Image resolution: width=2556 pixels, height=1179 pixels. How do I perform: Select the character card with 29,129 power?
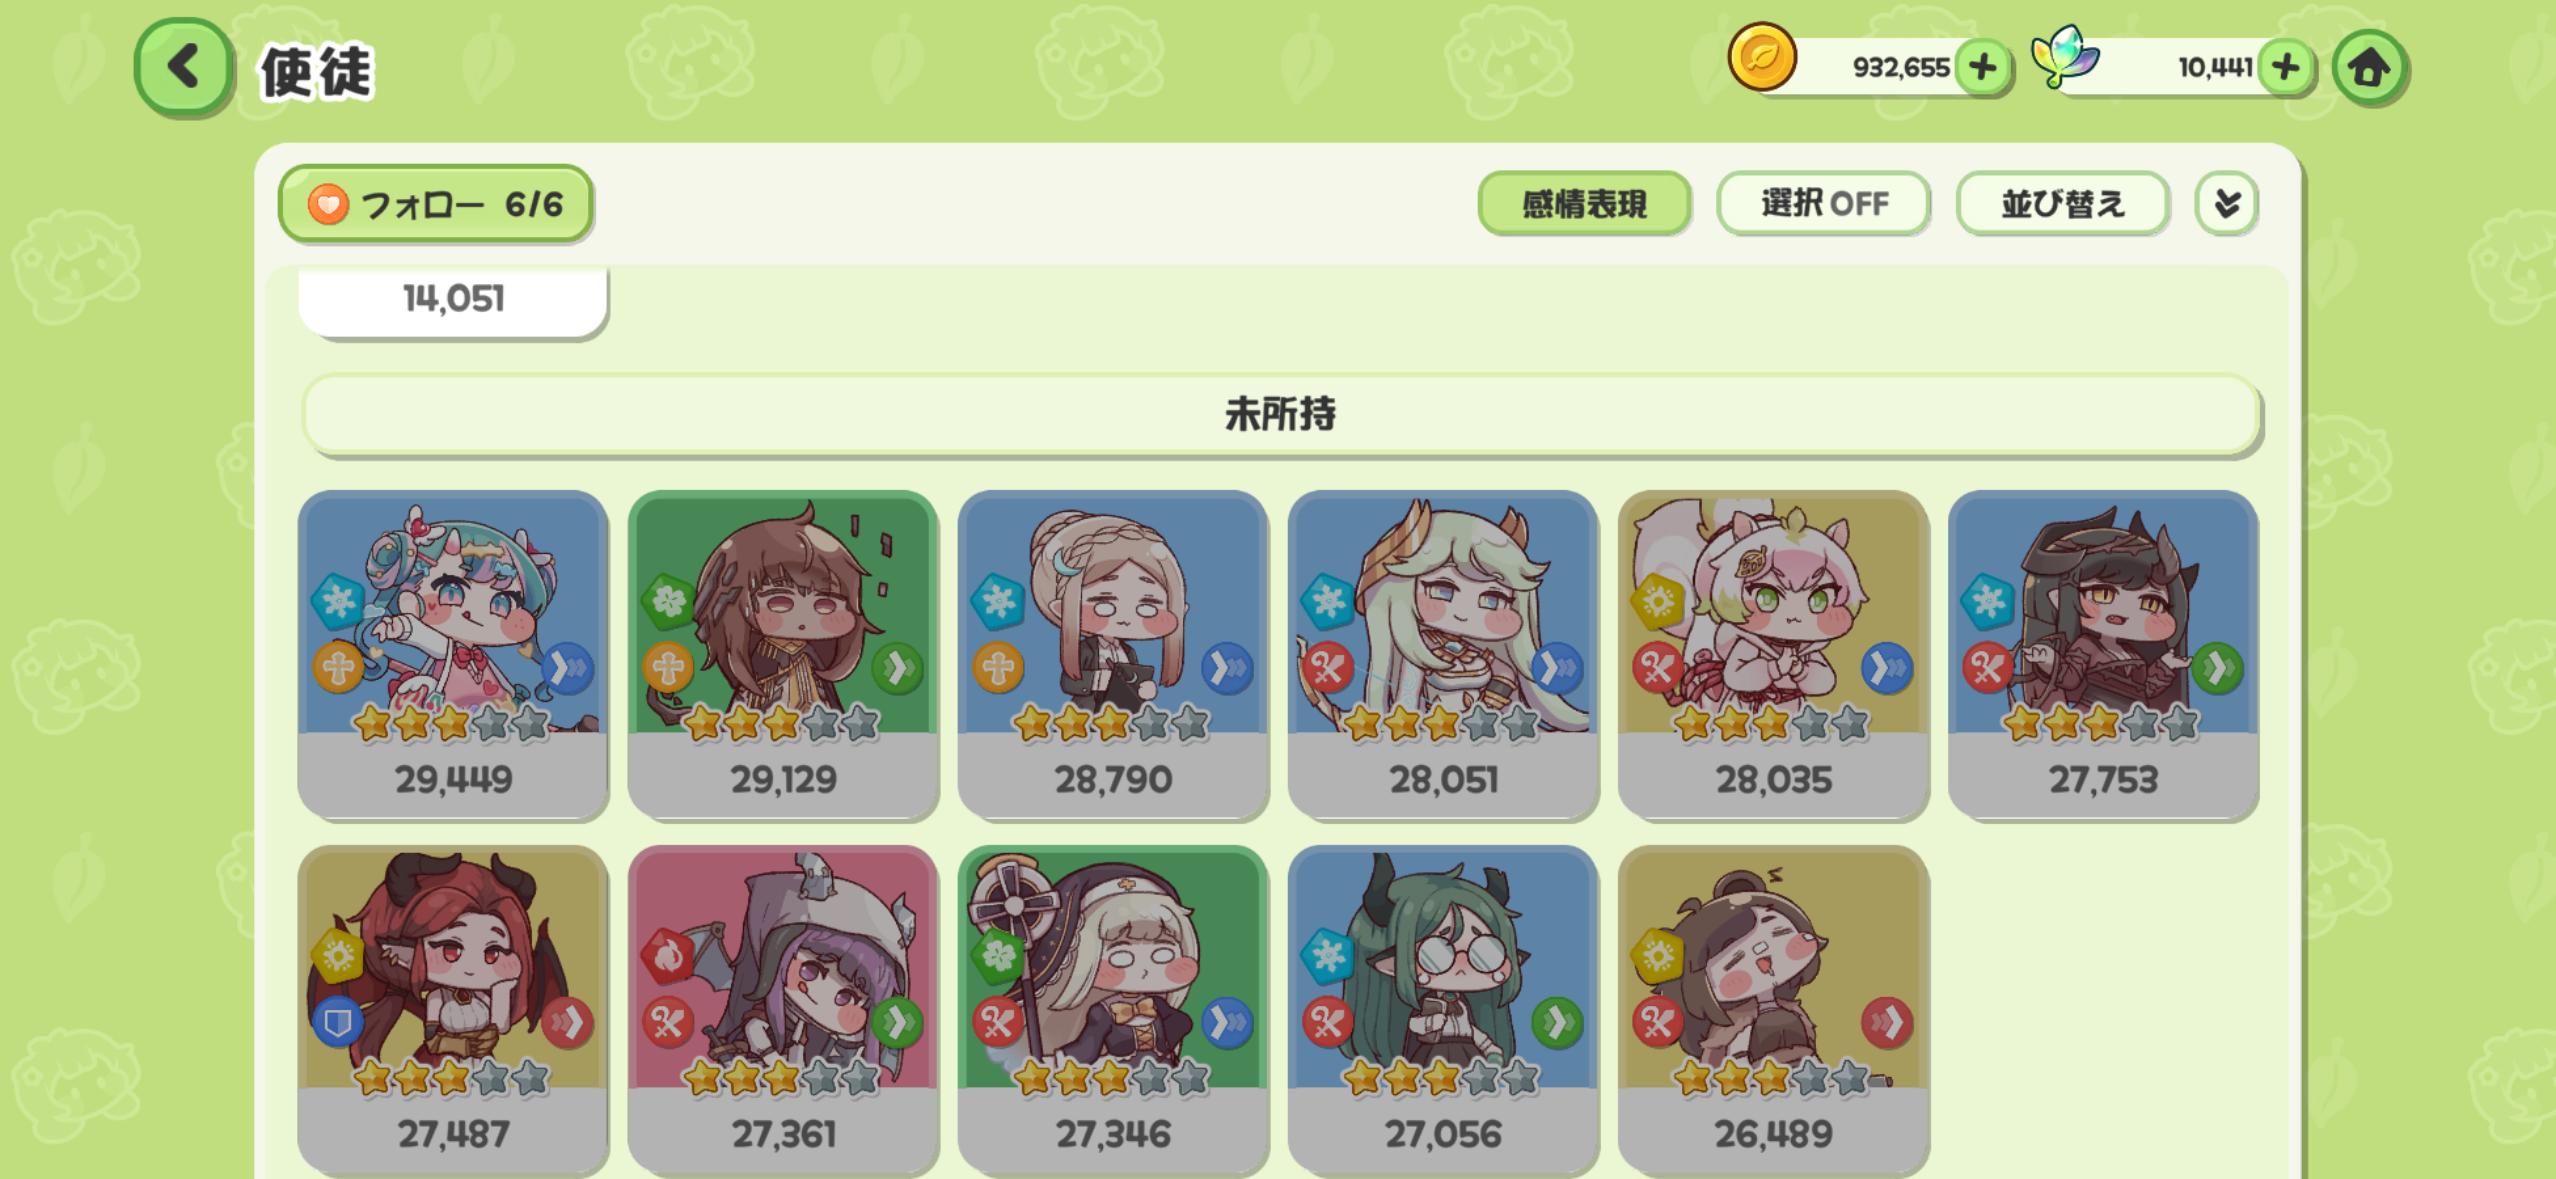[783, 655]
